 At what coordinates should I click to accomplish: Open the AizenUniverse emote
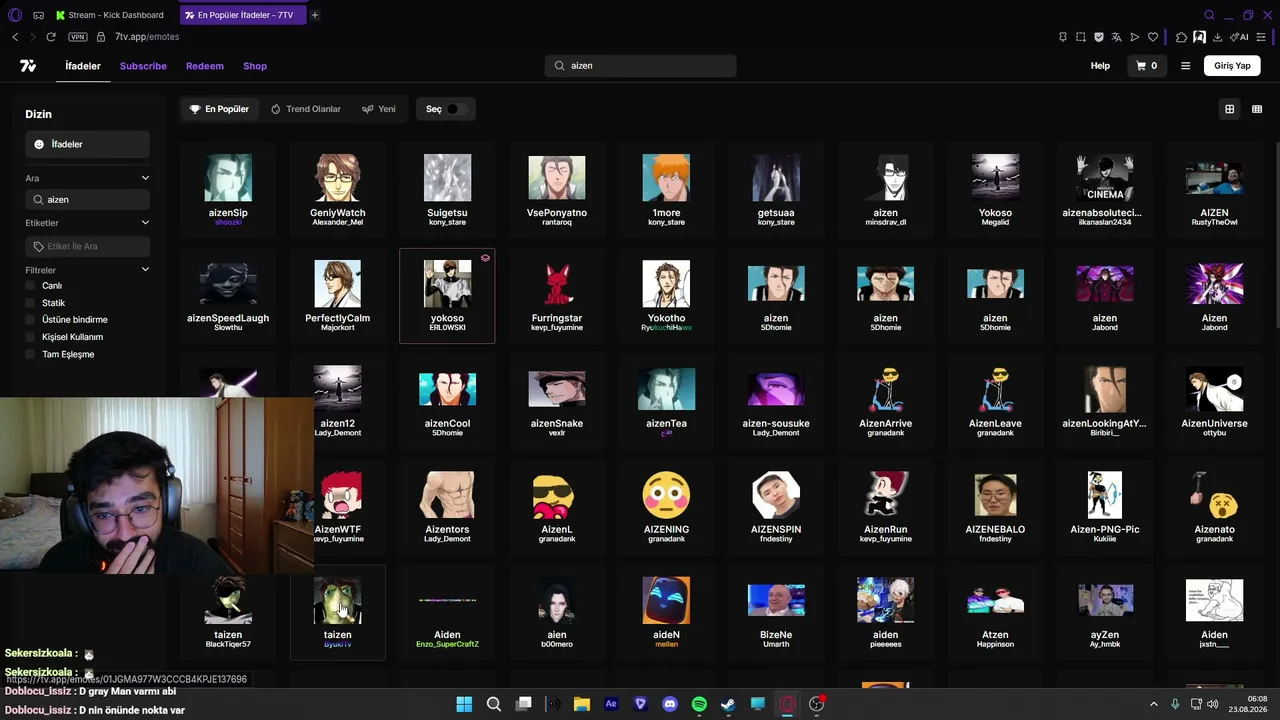1214,400
